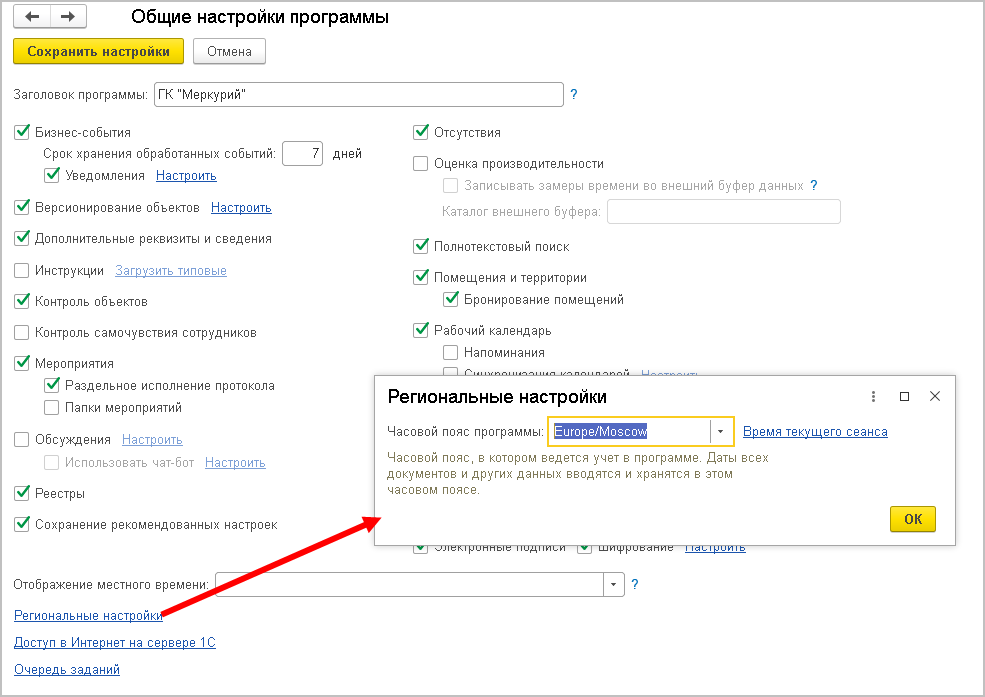Click Сохранить настройки button
This screenshot has width=985, height=697.
coord(98,51)
